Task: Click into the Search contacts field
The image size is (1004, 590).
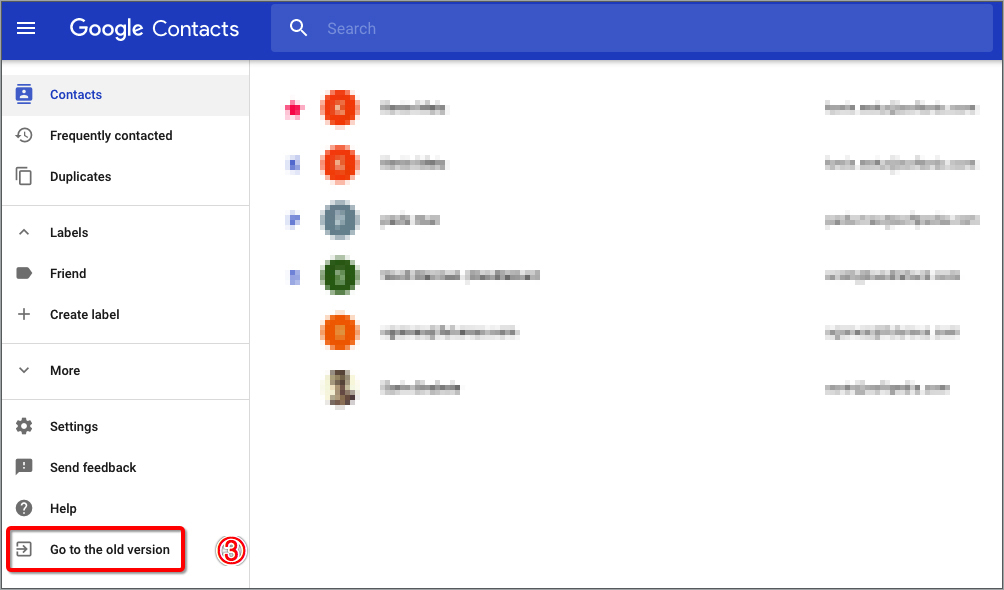Action: [x=631, y=28]
